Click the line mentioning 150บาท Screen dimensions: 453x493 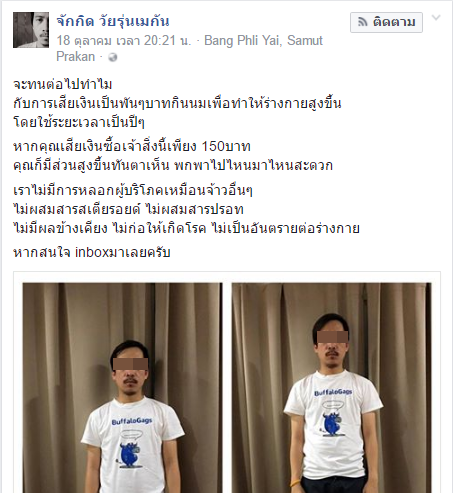point(132,146)
